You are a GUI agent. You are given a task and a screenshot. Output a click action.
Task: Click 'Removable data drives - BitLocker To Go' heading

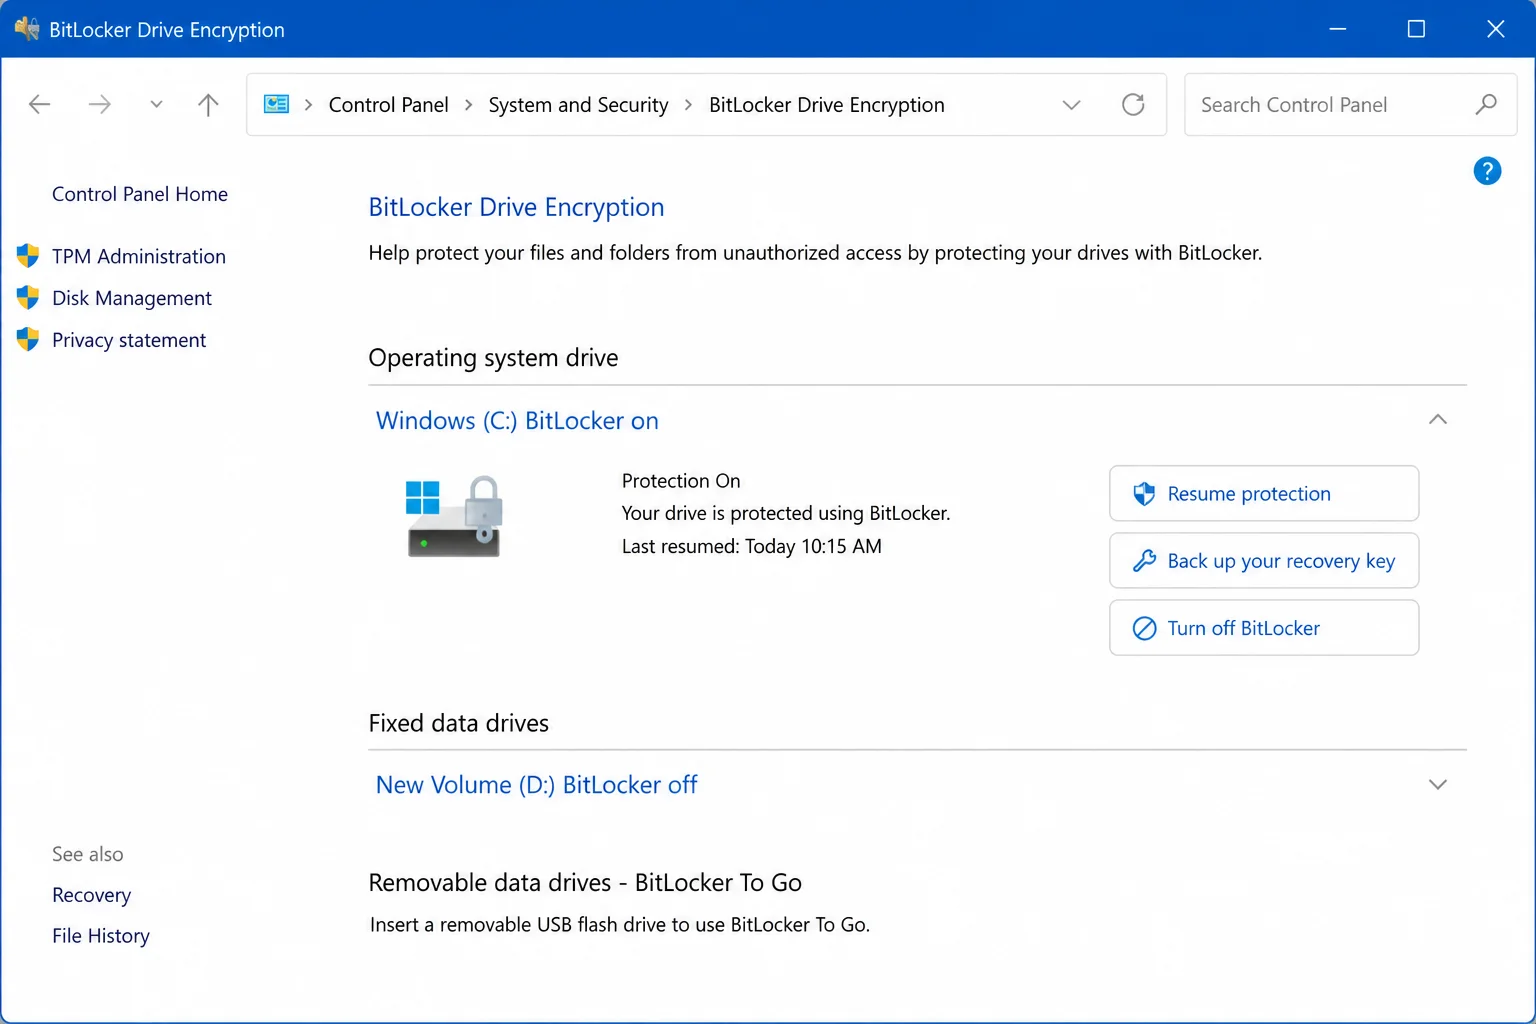click(585, 883)
